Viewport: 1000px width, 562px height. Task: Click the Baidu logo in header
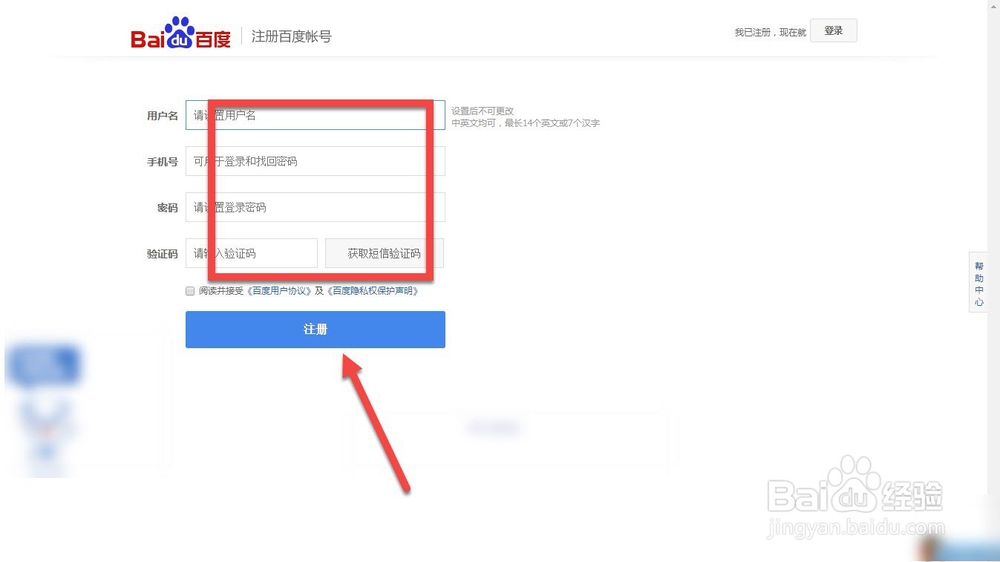pyautogui.click(x=180, y=34)
